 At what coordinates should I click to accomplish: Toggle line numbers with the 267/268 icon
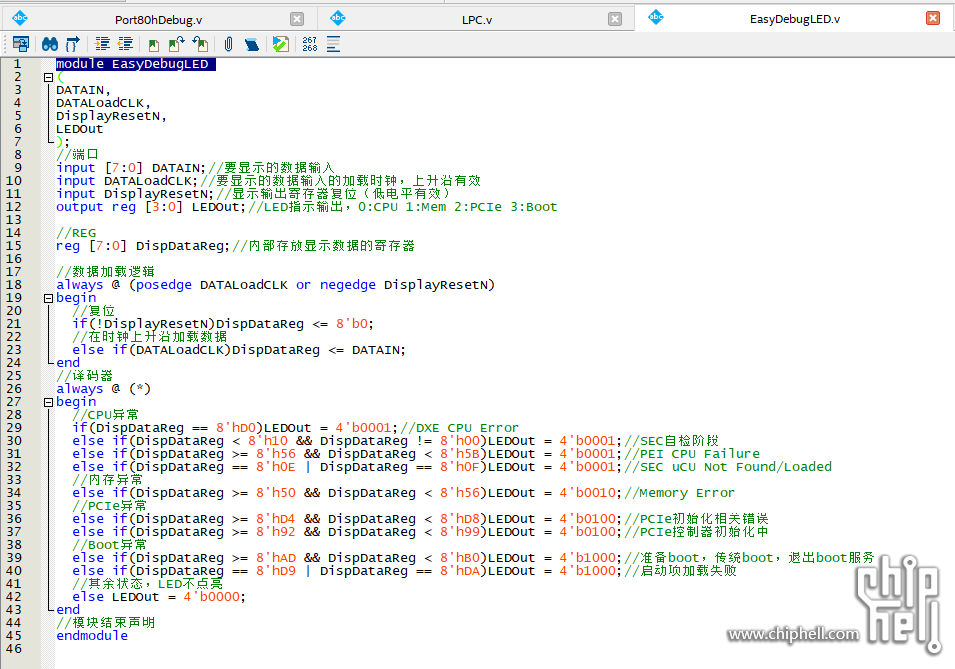coord(309,44)
